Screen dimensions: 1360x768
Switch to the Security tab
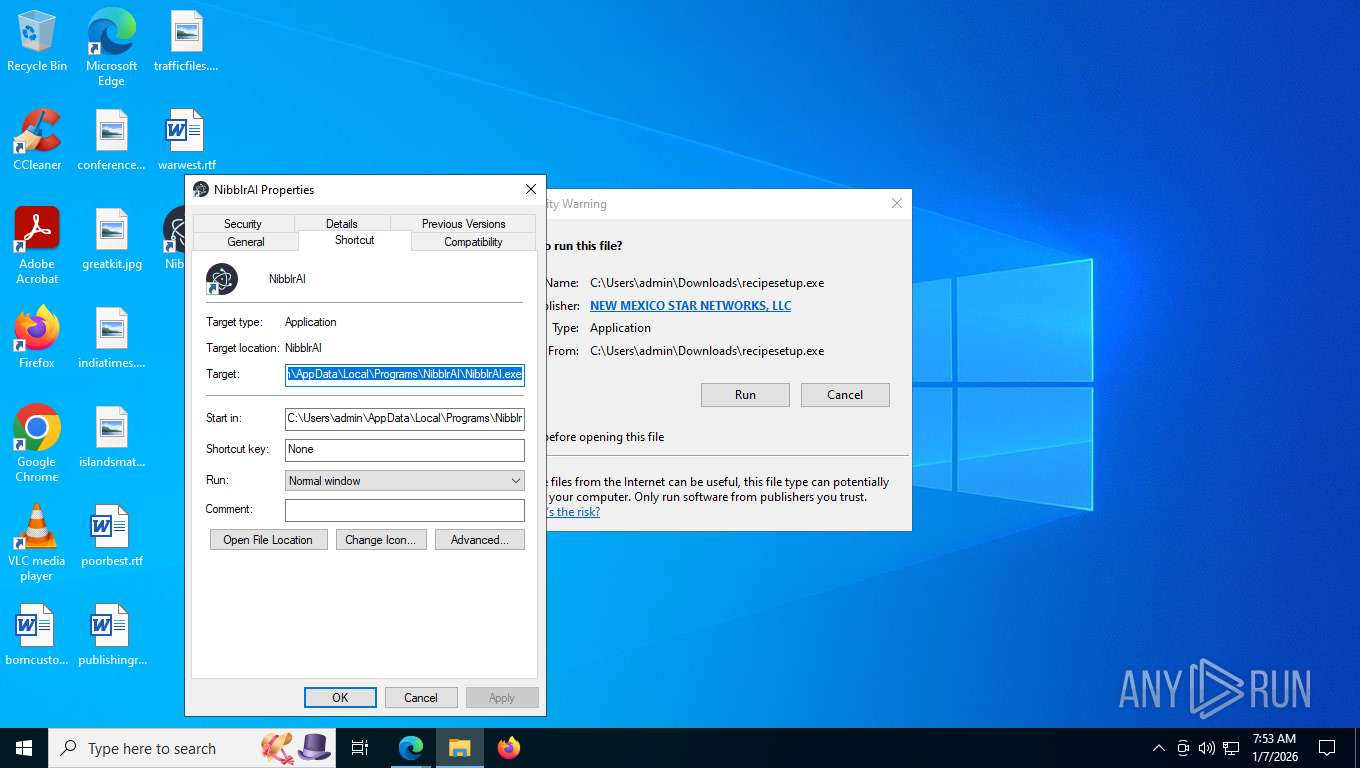pos(242,224)
